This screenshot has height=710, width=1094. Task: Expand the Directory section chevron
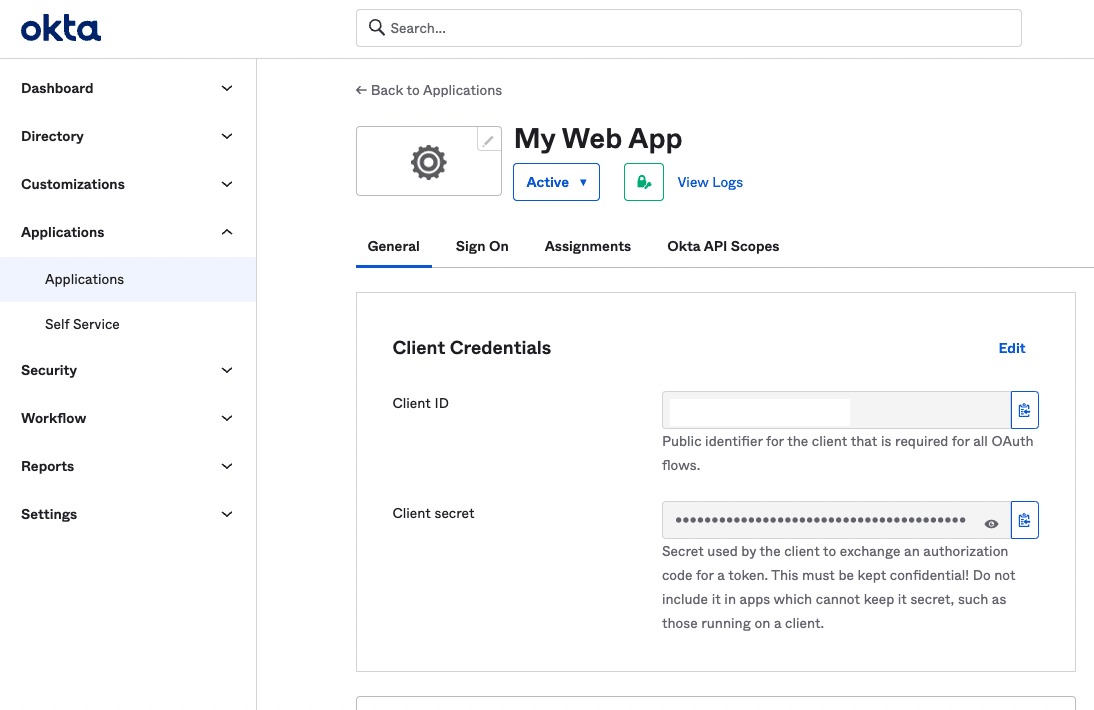tap(227, 136)
